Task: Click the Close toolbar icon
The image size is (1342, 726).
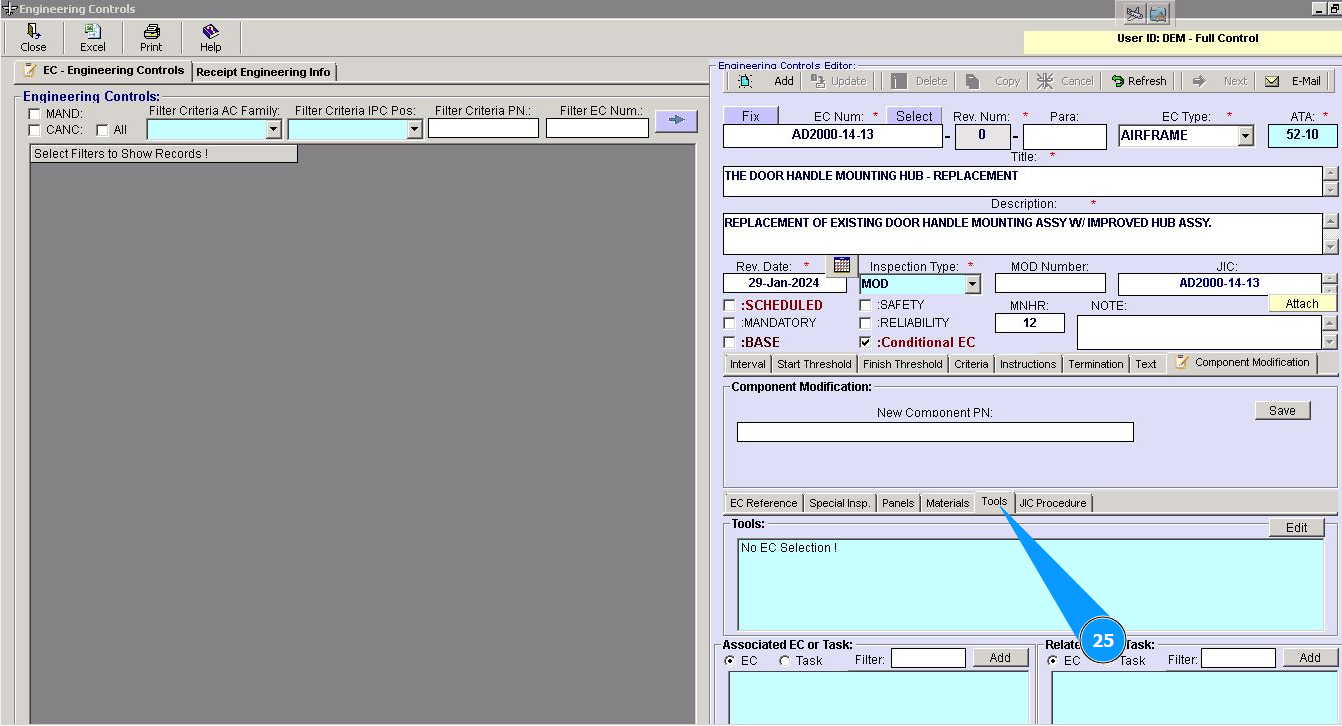Action: click(33, 38)
